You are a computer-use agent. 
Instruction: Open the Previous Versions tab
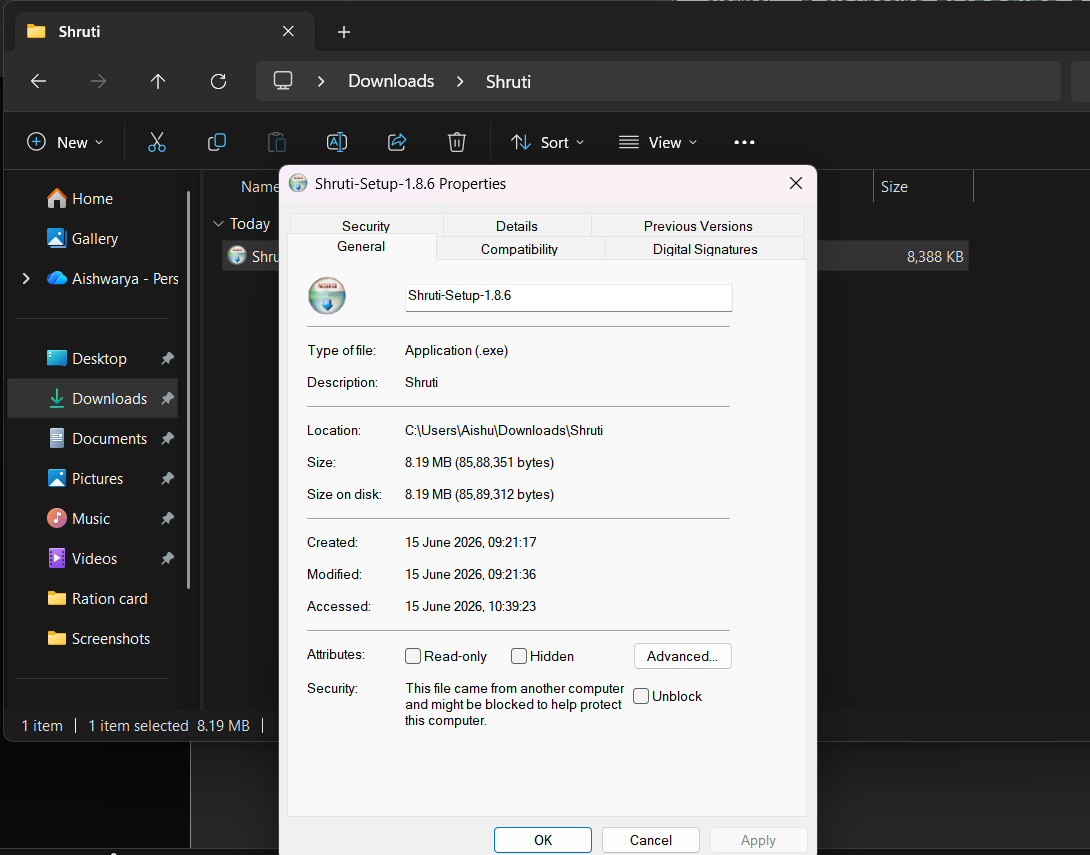(698, 226)
